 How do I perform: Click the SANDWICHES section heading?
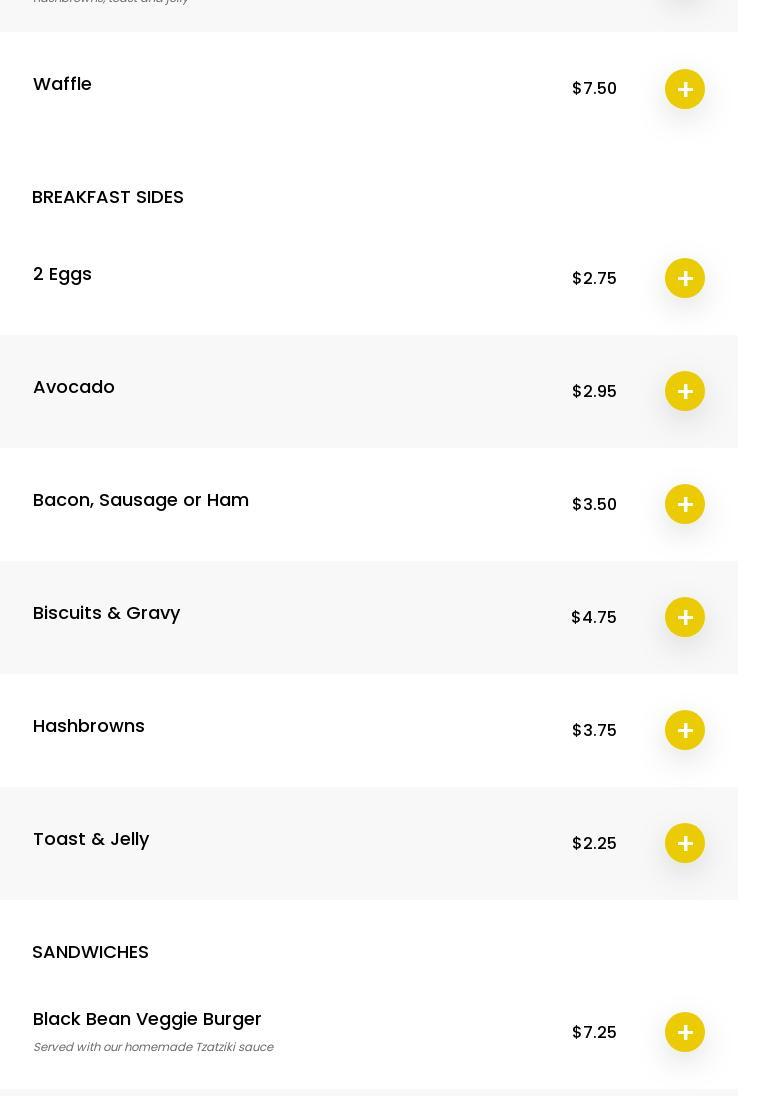tap(90, 952)
